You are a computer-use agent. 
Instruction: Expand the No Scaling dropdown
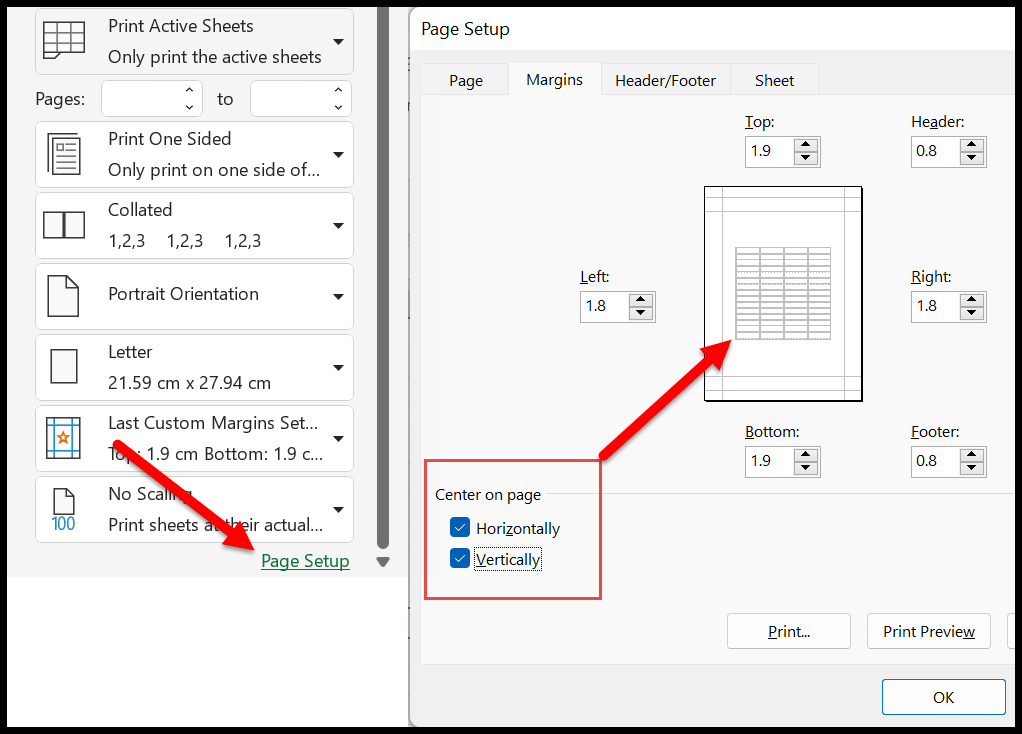point(338,510)
